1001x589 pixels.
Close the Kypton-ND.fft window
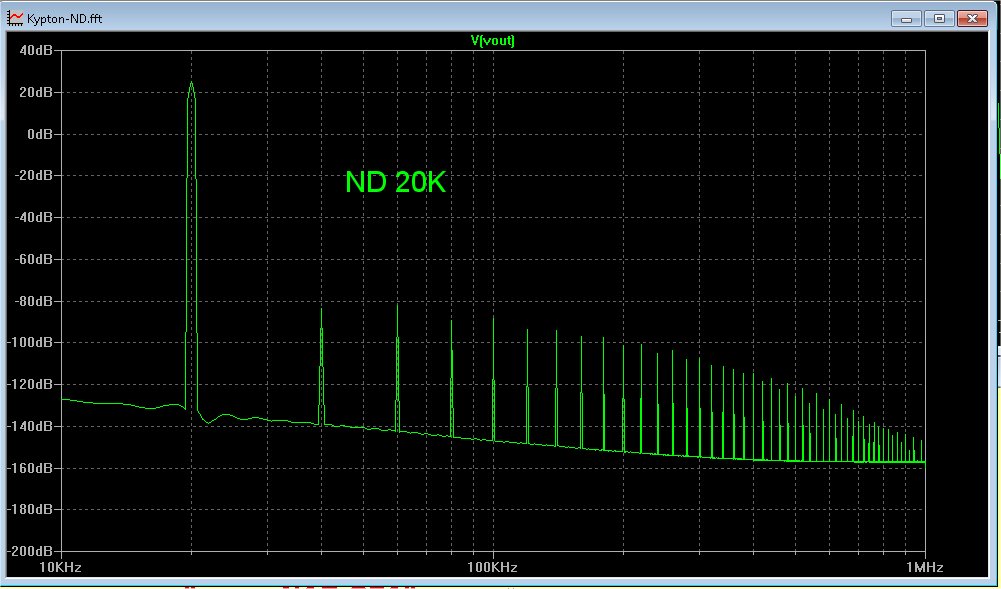[x=972, y=19]
